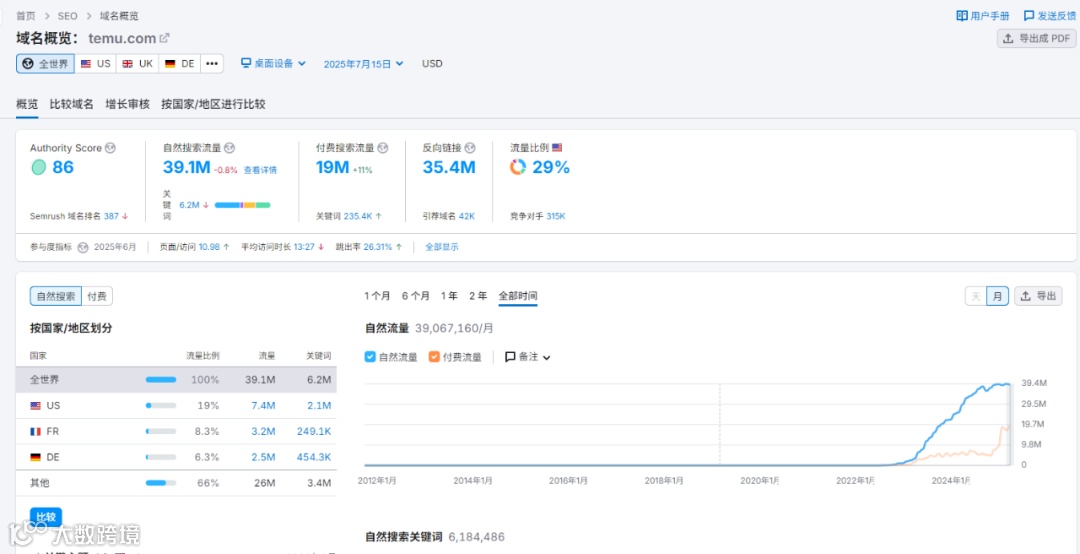The image size is (1080, 554).
Task: Click the globe icon in 全世界 button
Action: 28,64
